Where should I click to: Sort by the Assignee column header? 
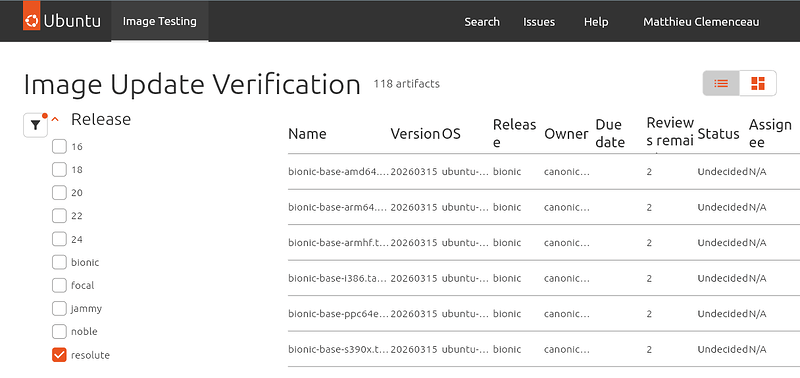(770, 134)
